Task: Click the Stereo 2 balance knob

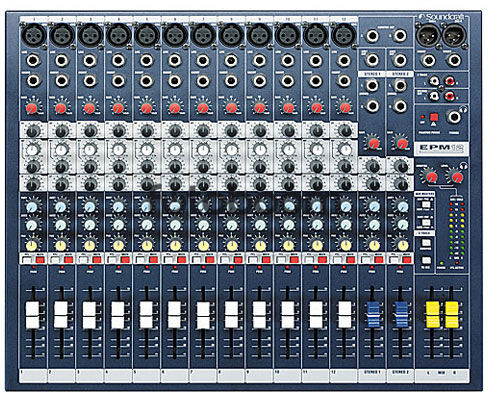Action: pyautogui.click(x=402, y=246)
